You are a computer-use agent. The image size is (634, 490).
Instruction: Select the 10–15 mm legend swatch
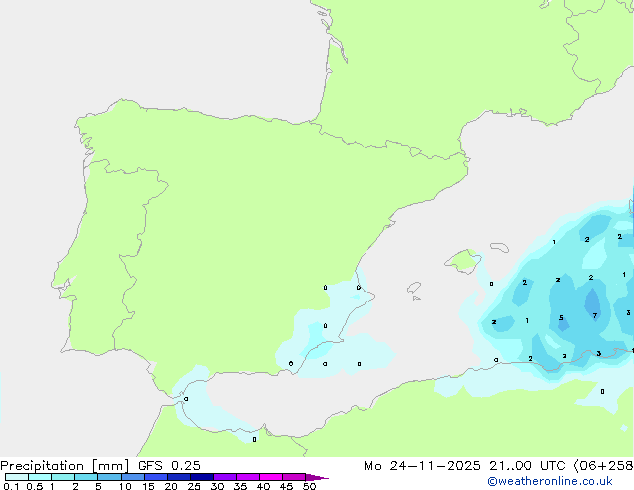point(133,477)
